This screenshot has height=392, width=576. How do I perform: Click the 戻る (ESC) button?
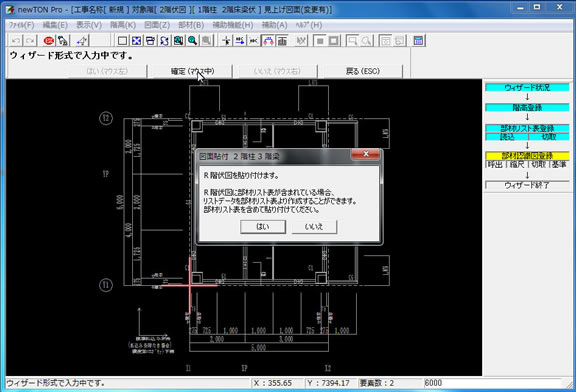click(362, 71)
